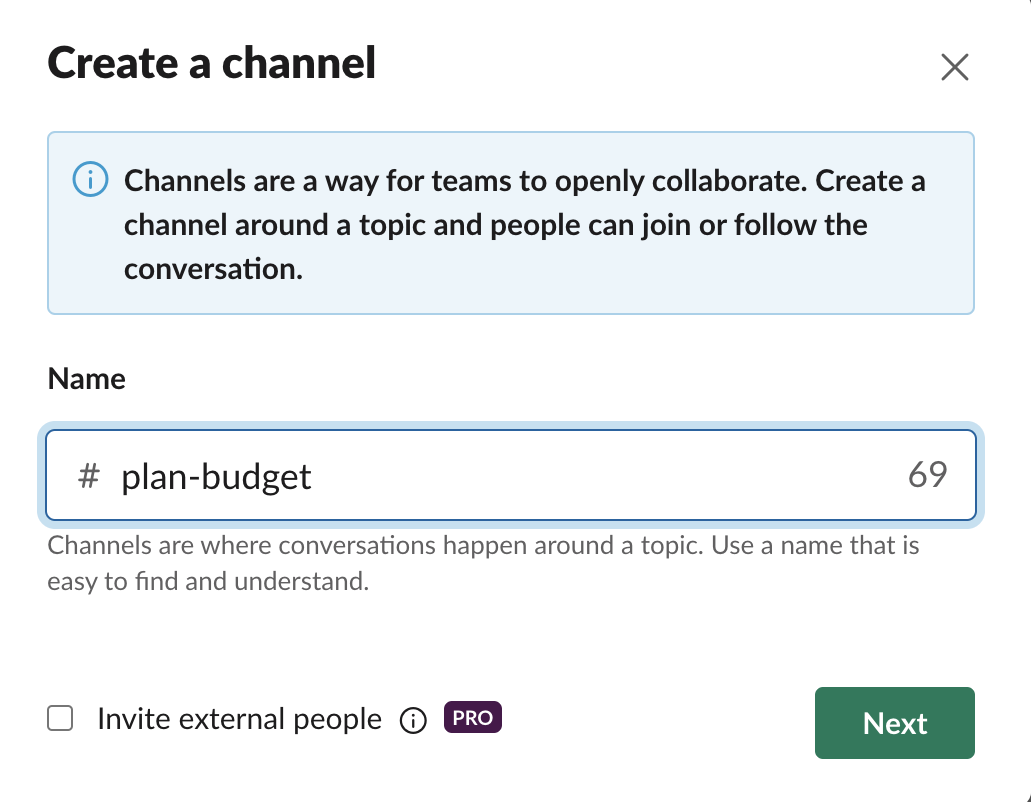The height and width of the screenshot is (802, 1031).
Task: Click the word 'people' in invite label
Action: pyautogui.click(x=337, y=721)
